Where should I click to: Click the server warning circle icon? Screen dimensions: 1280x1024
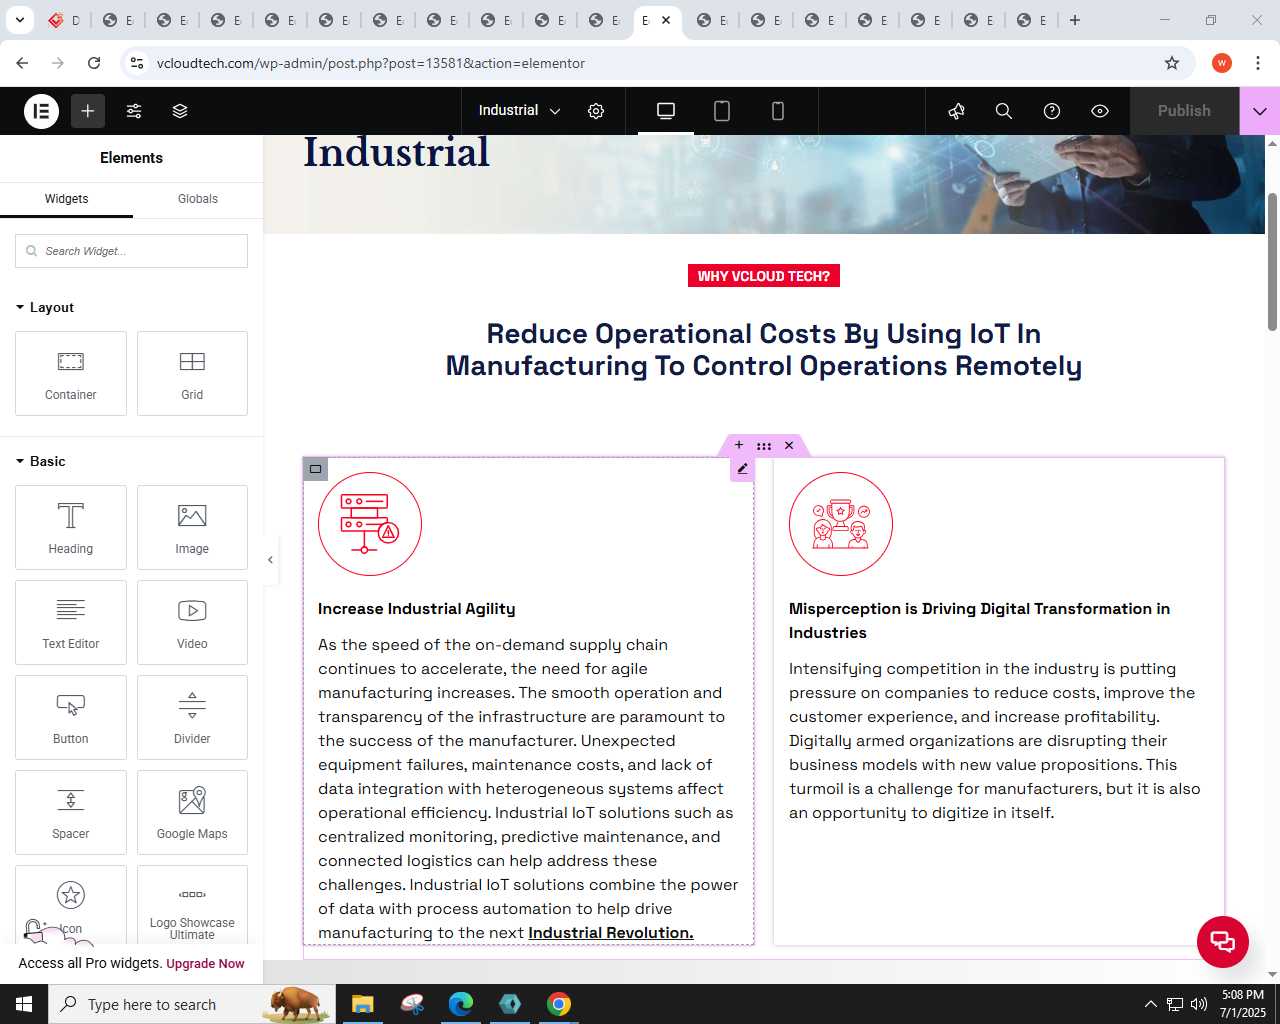coord(370,524)
